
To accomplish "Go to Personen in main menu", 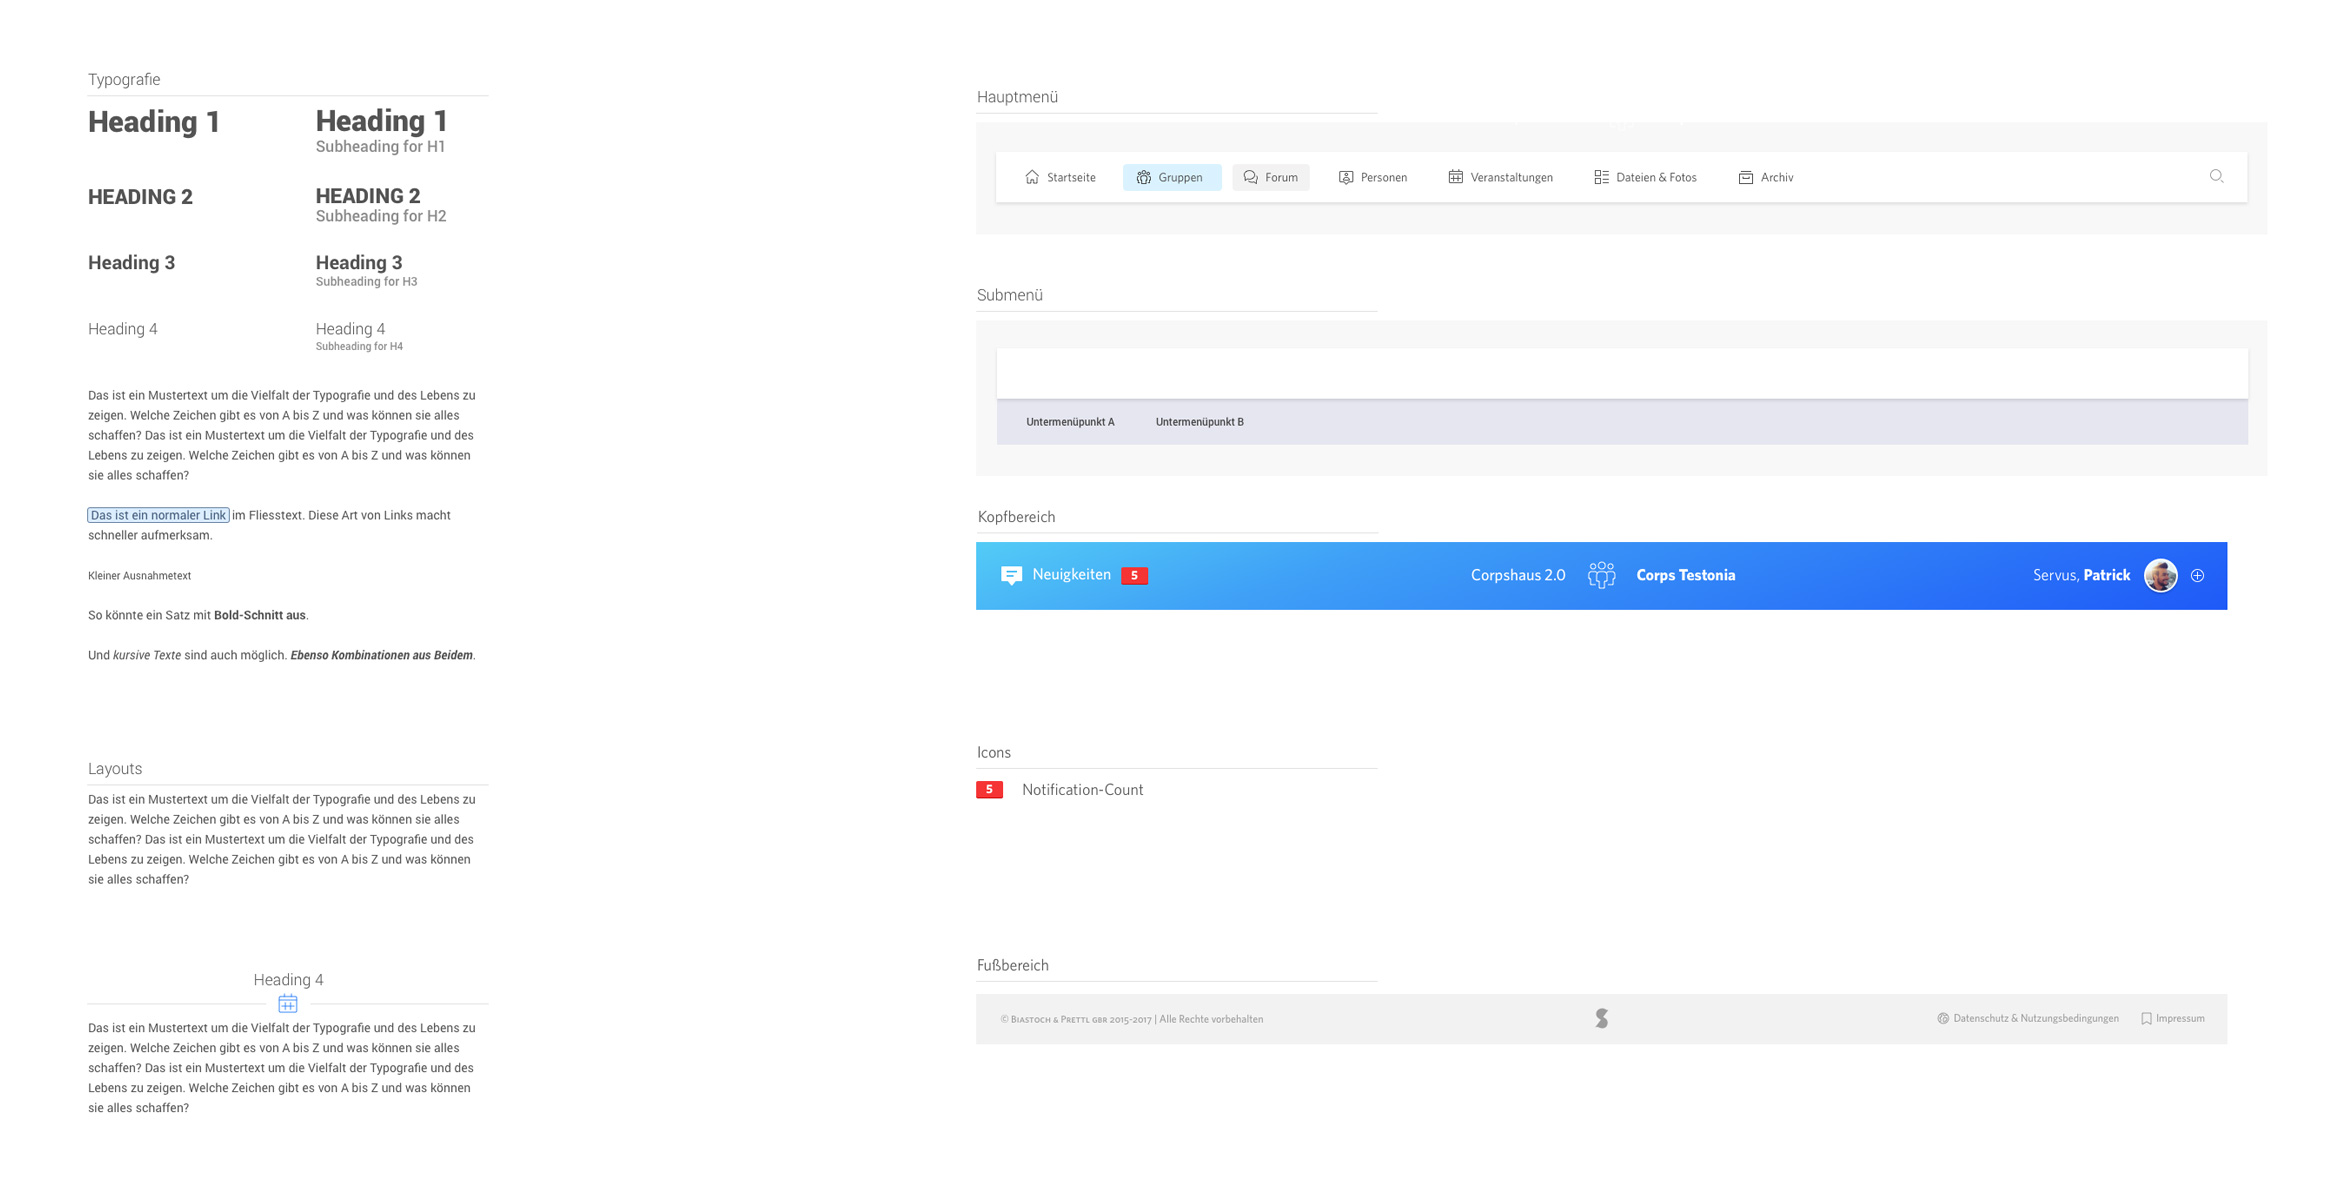I will click(x=1372, y=178).
